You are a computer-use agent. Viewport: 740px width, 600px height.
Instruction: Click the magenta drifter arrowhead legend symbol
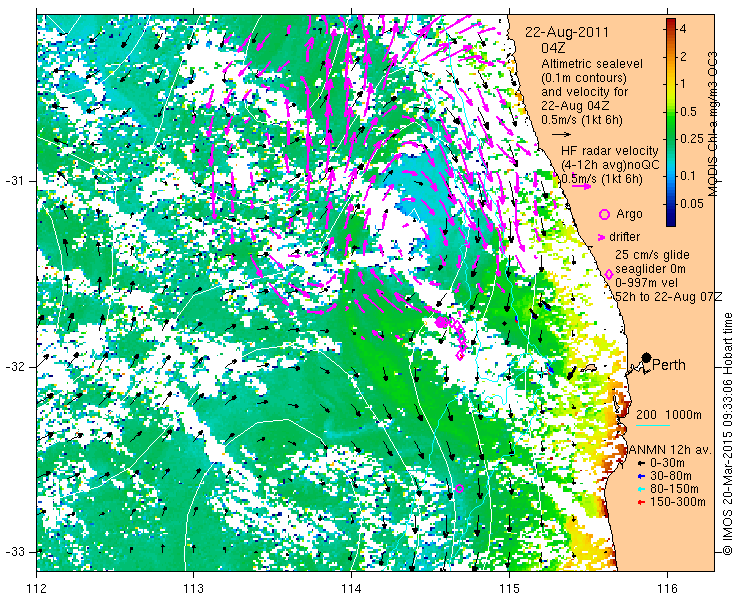click(x=602, y=237)
